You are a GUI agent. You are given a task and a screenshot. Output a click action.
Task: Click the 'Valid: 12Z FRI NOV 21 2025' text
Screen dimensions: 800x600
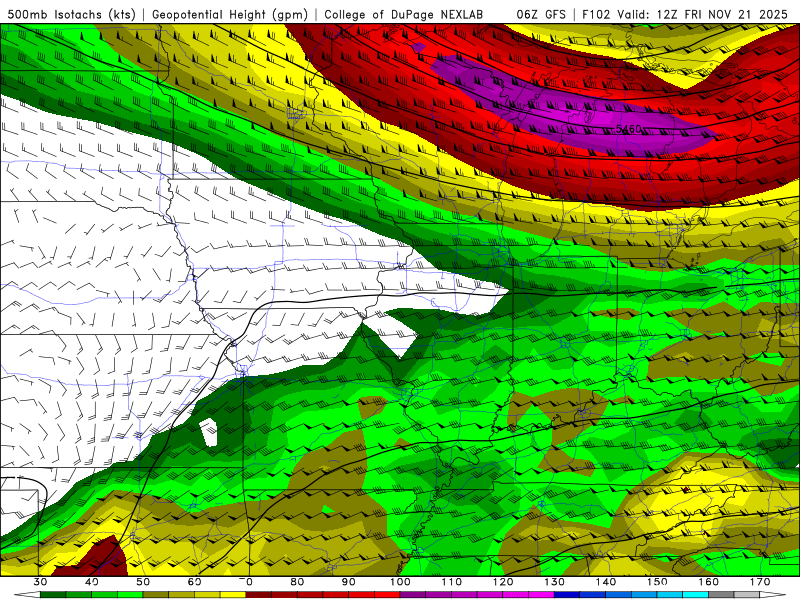pos(702,14)
